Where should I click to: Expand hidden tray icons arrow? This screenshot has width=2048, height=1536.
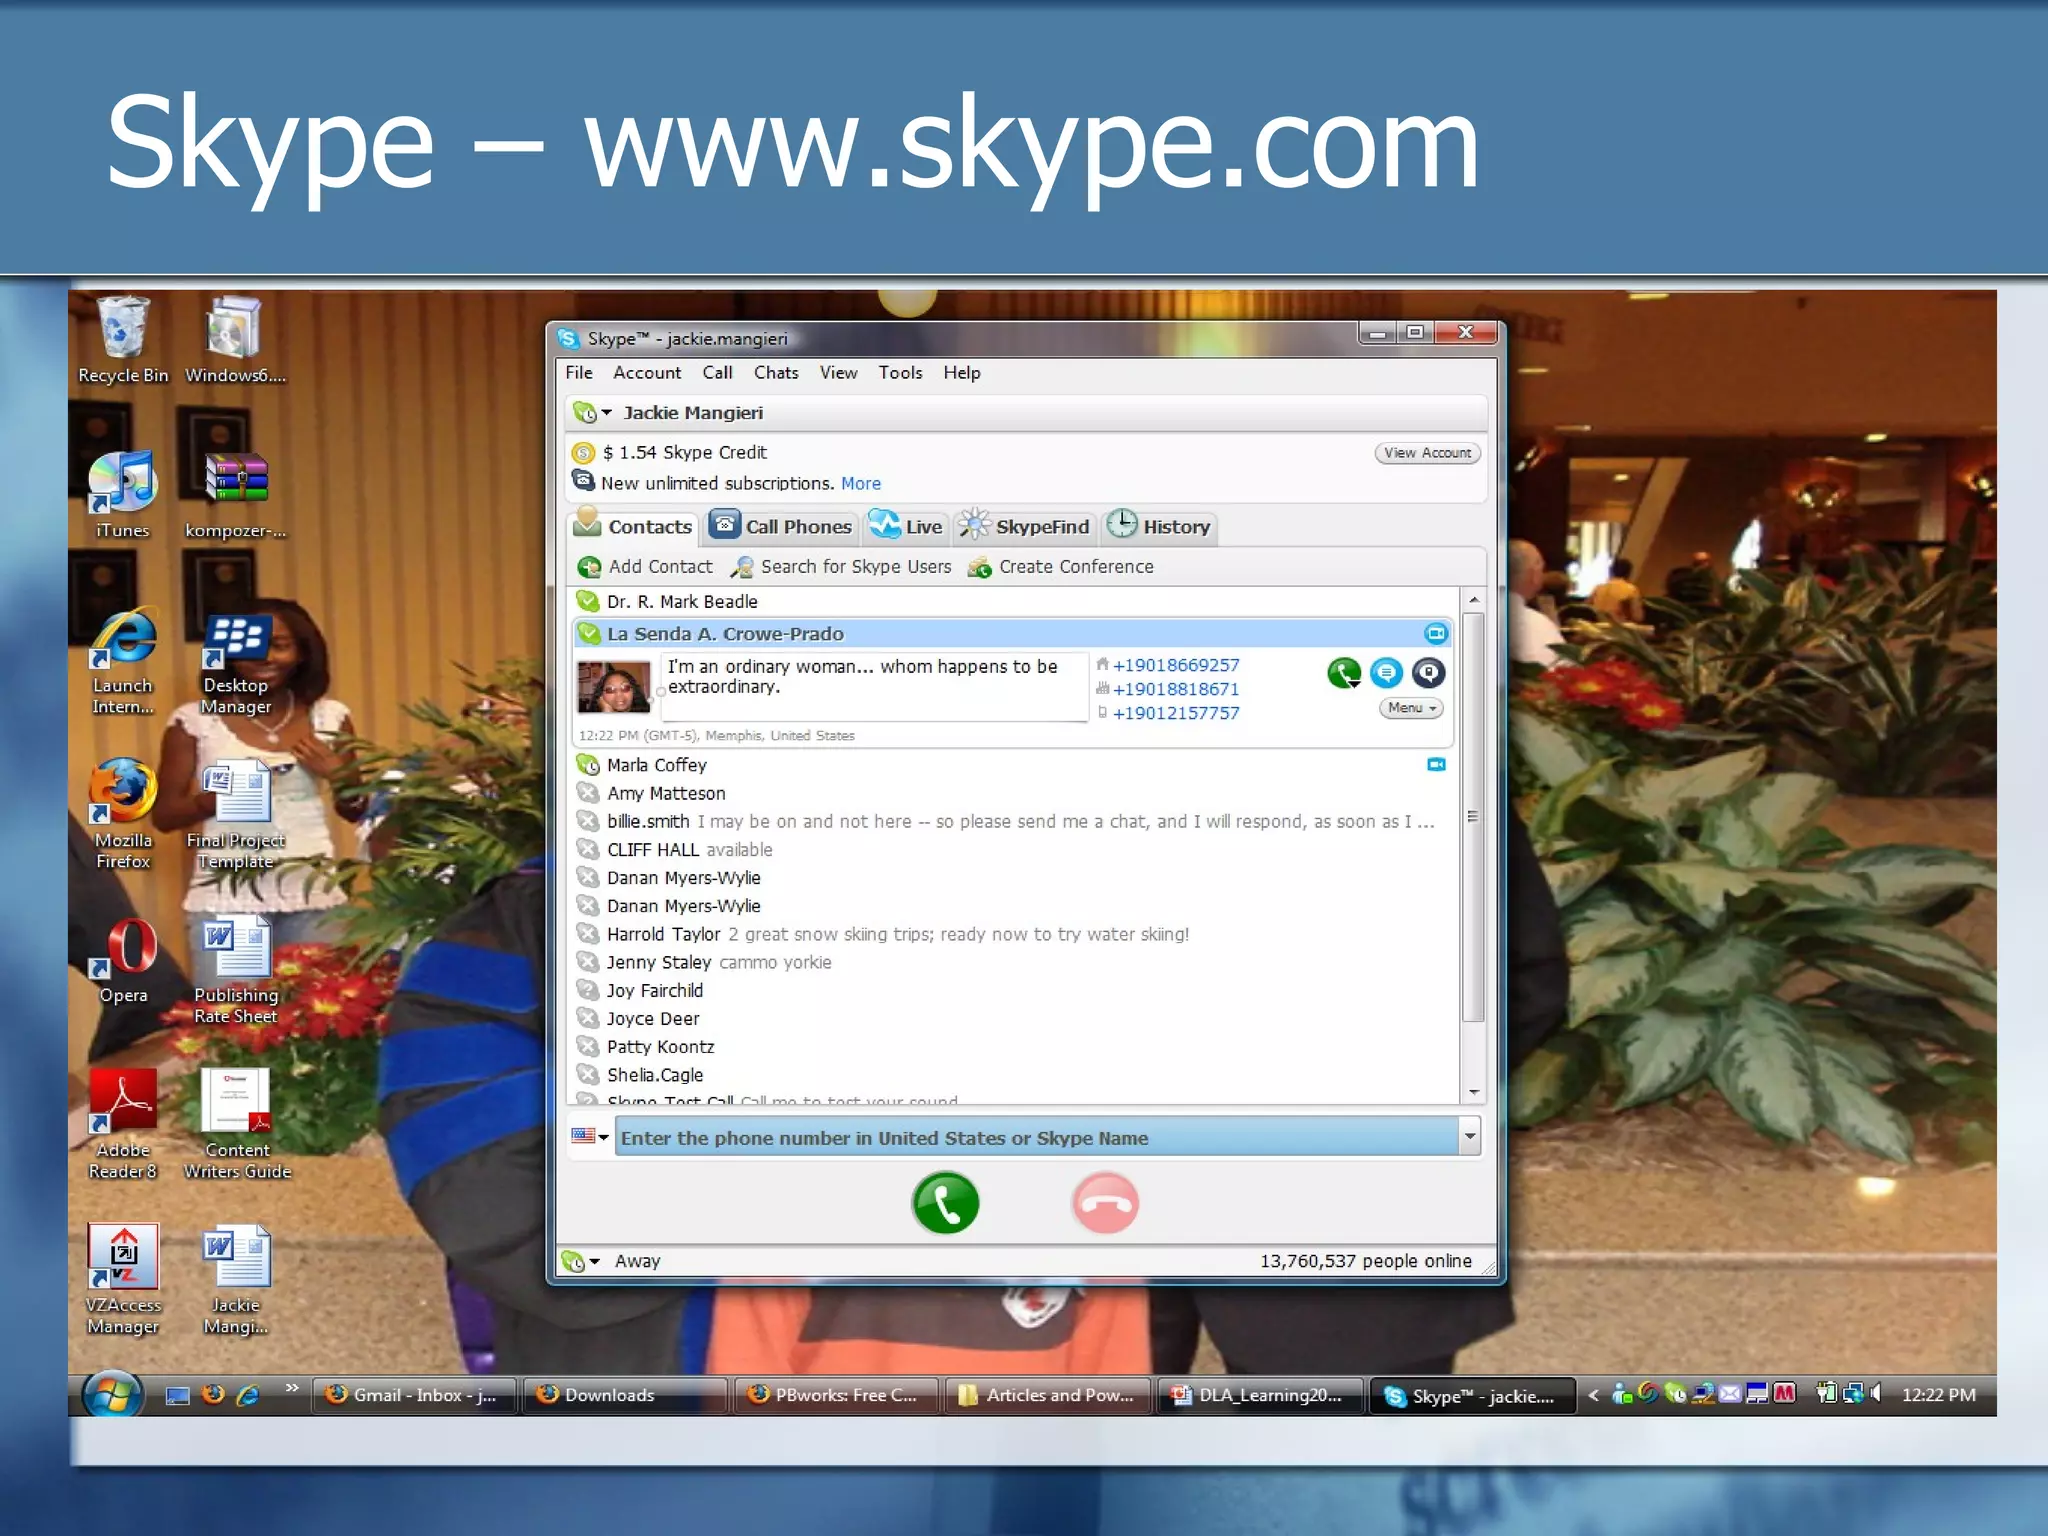point(1593,1394)
